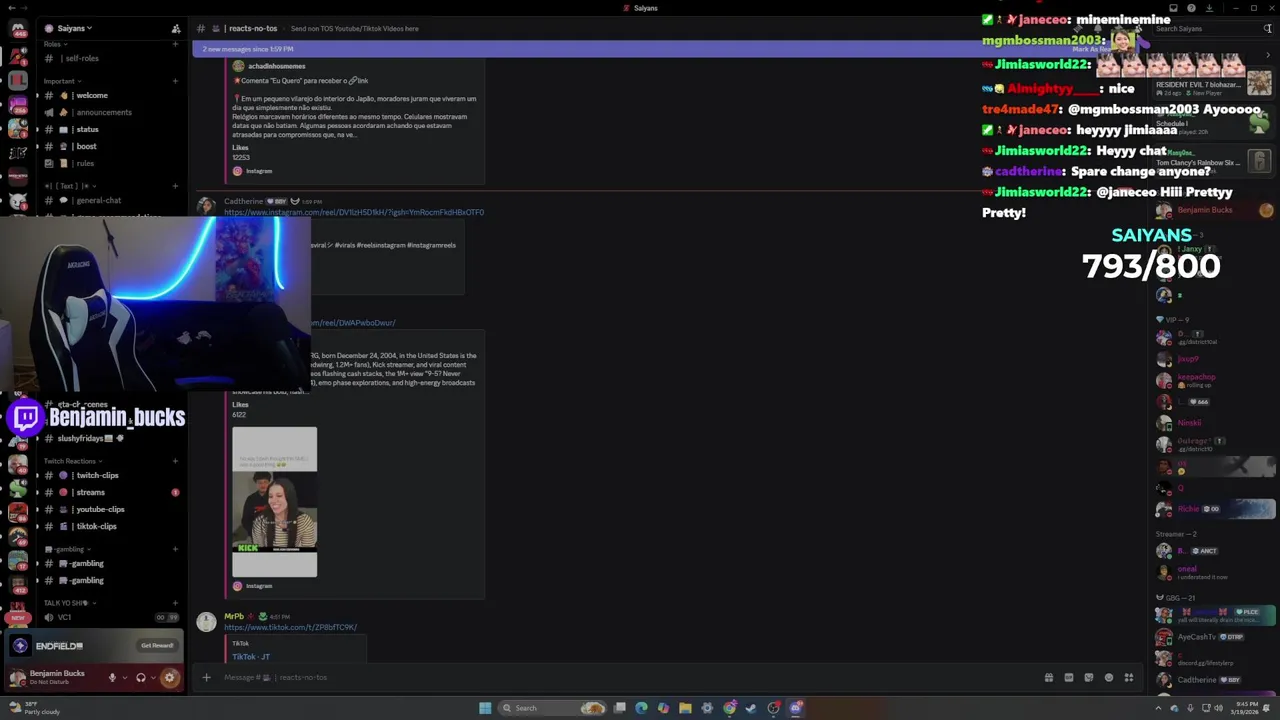
Task: Open User Settings gear icon
Action: 169,678
